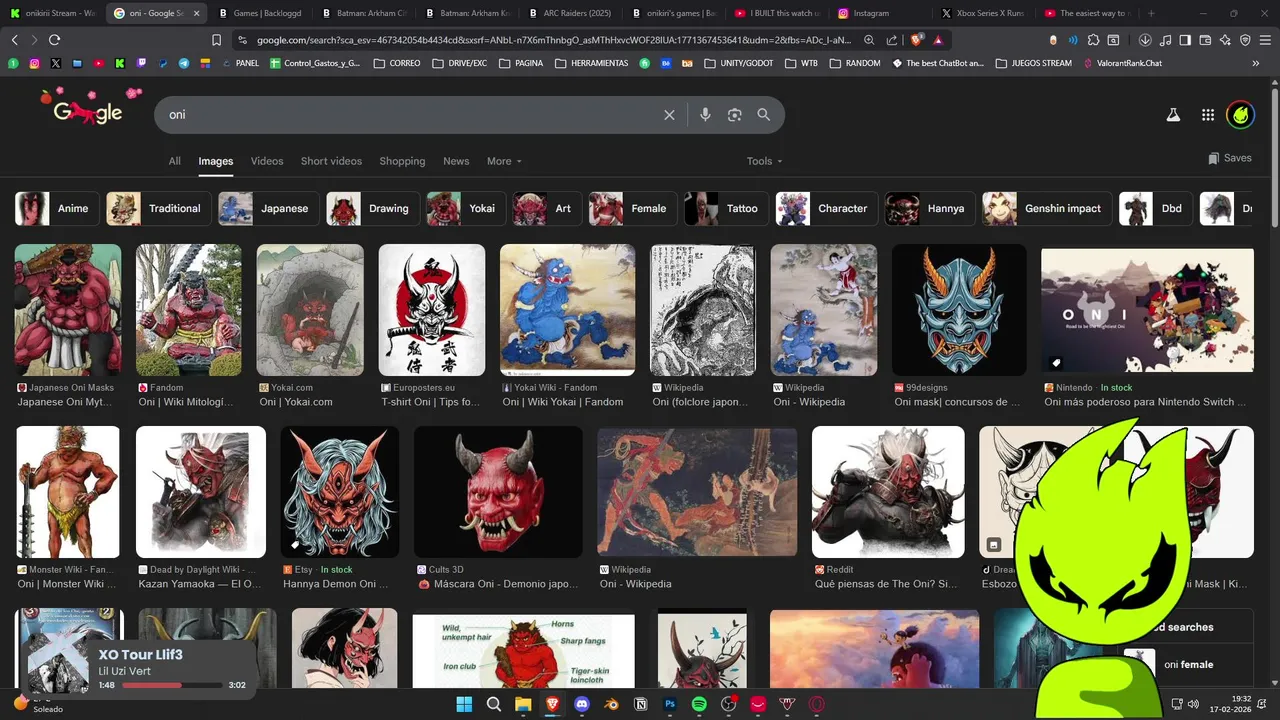Image resolution: width=1280 pixels, height=720 pixels.
Task: Filter images by the Tattoo chip
Action: pos(726,208)
